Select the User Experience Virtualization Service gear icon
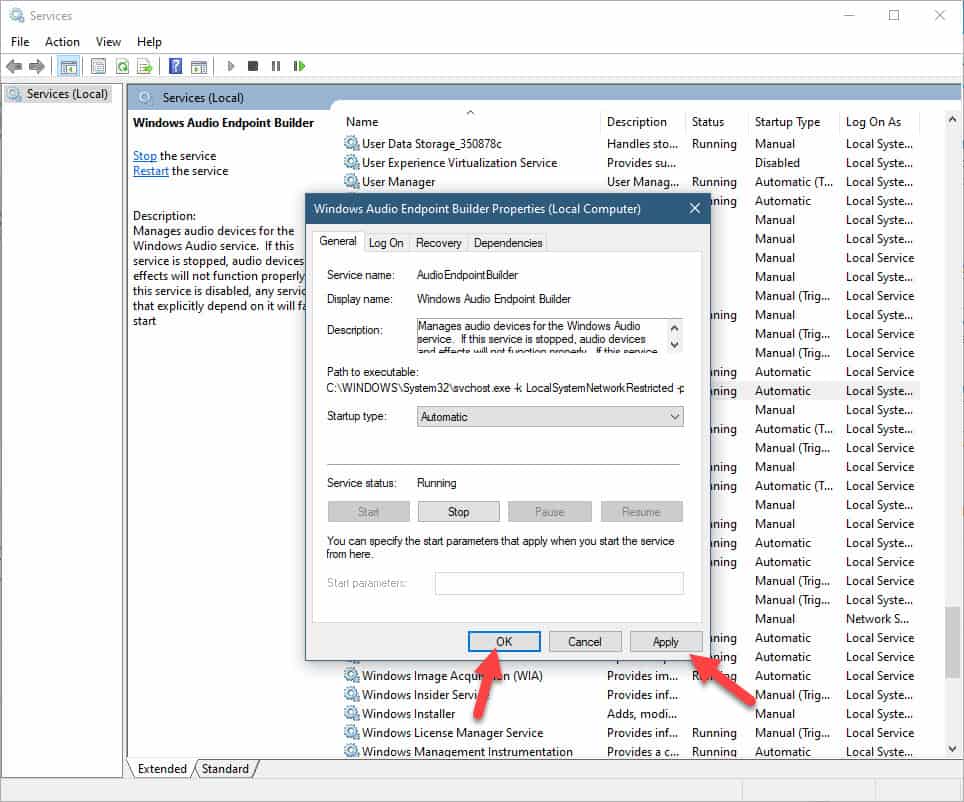Image resolution: width=964 pixels, height=802 pixels. 351,162
